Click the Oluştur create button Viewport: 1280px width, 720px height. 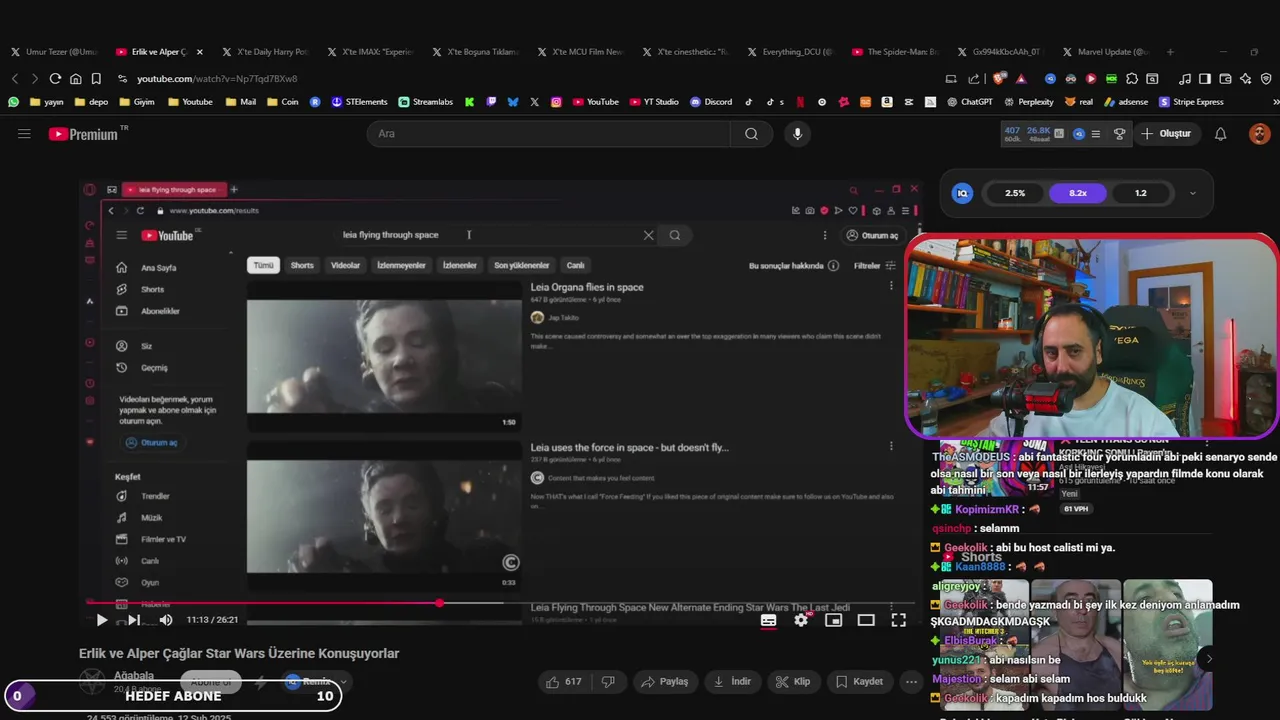(x=1167, y=133)
